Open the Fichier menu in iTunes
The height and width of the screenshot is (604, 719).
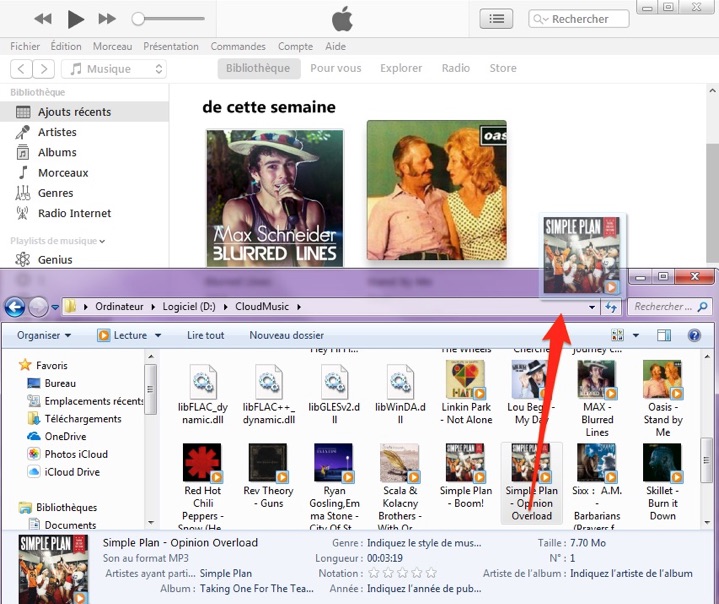25,46
